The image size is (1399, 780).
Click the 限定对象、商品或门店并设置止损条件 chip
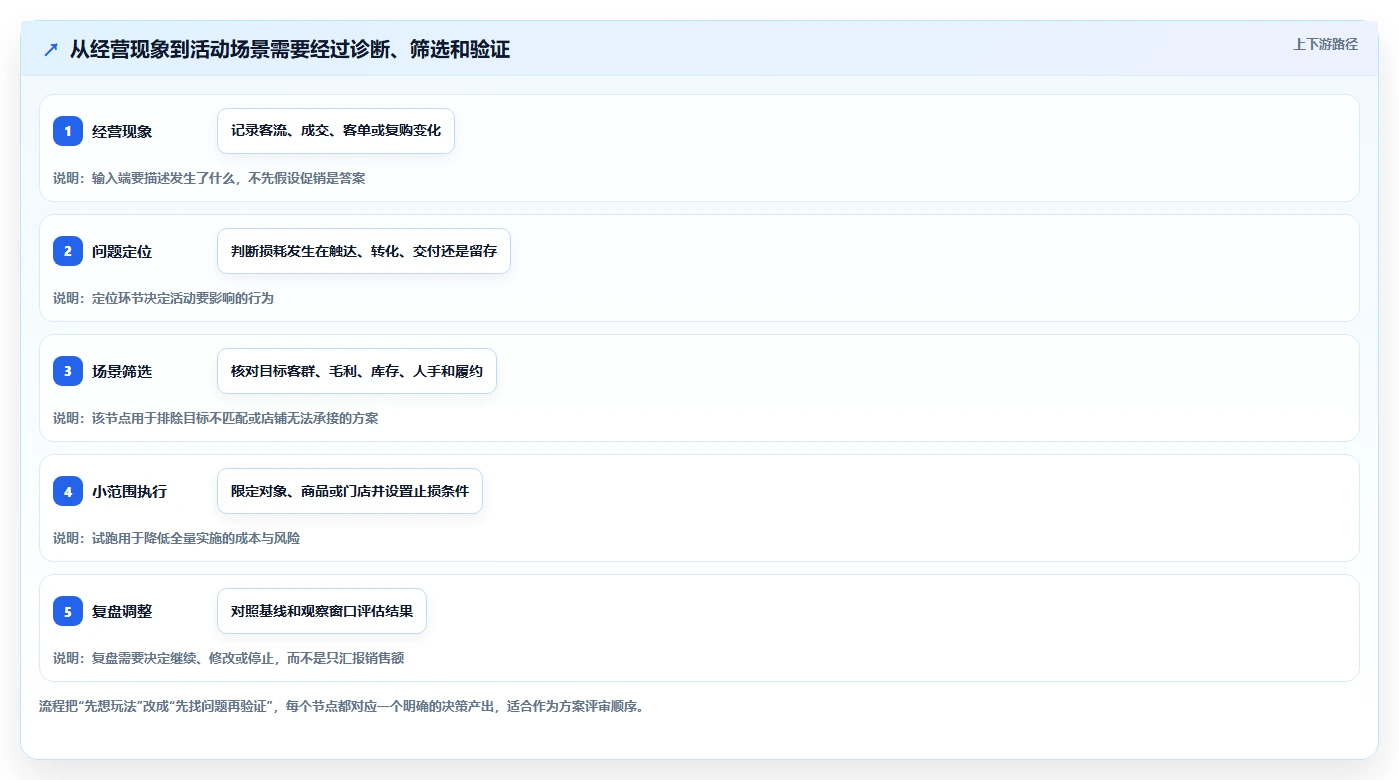coord(350,491)
